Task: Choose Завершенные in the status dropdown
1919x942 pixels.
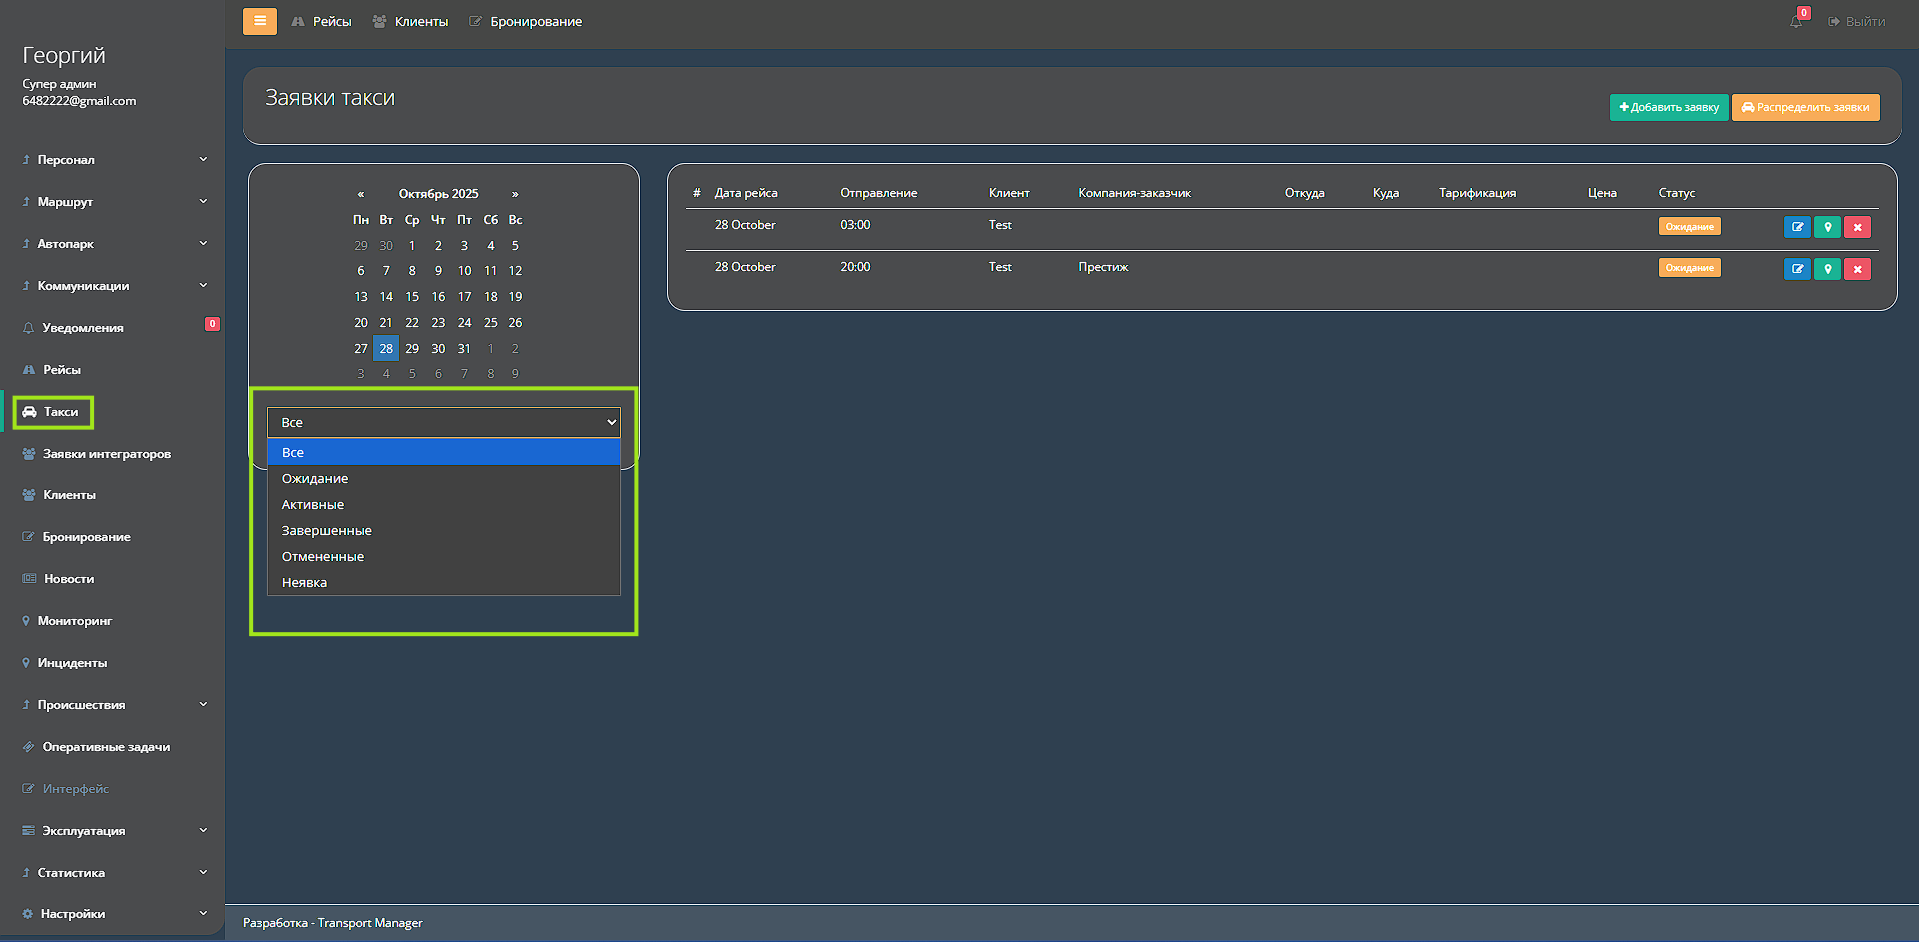Action: [326, 531]
